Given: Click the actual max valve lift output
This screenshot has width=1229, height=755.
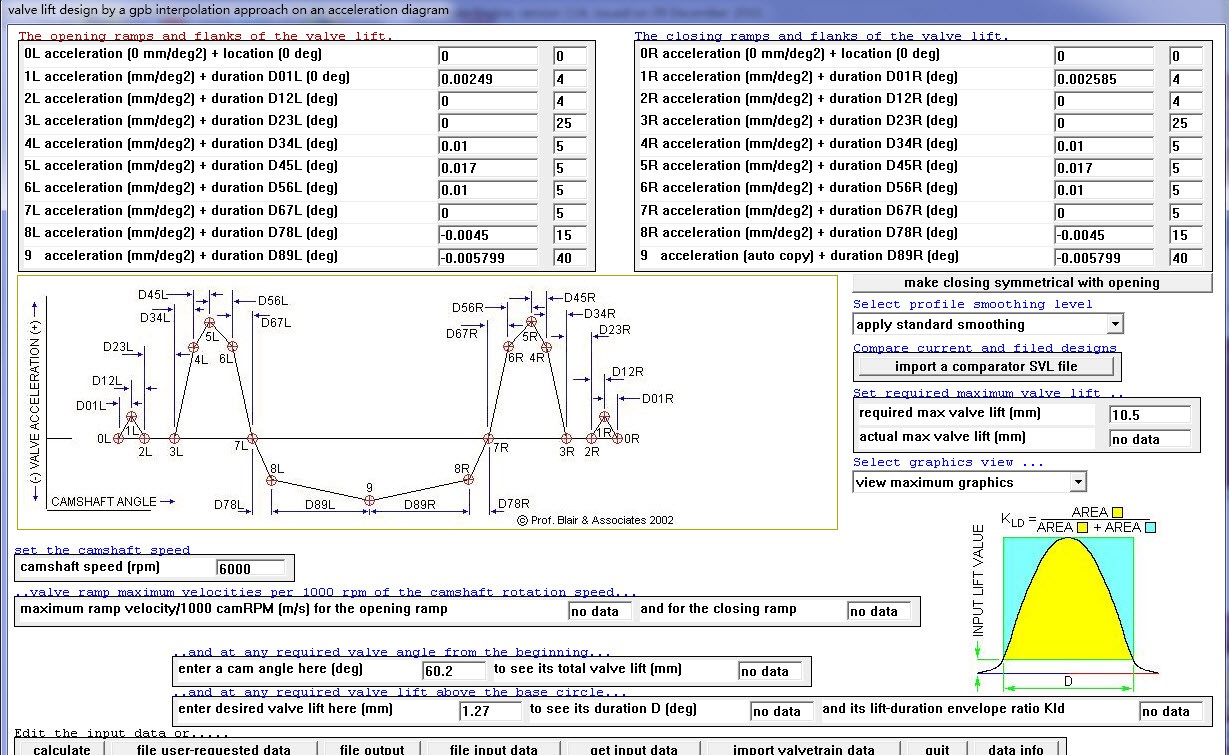Looking at the screenshot, I should pos(1150,438).
